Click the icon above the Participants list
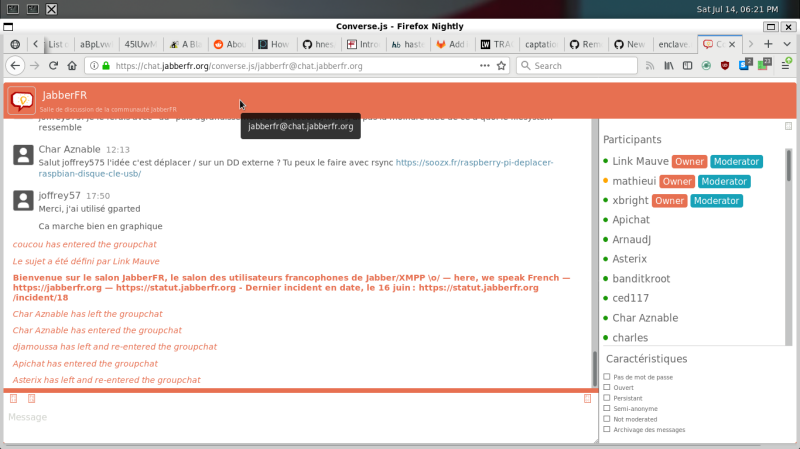 point(788,126)
